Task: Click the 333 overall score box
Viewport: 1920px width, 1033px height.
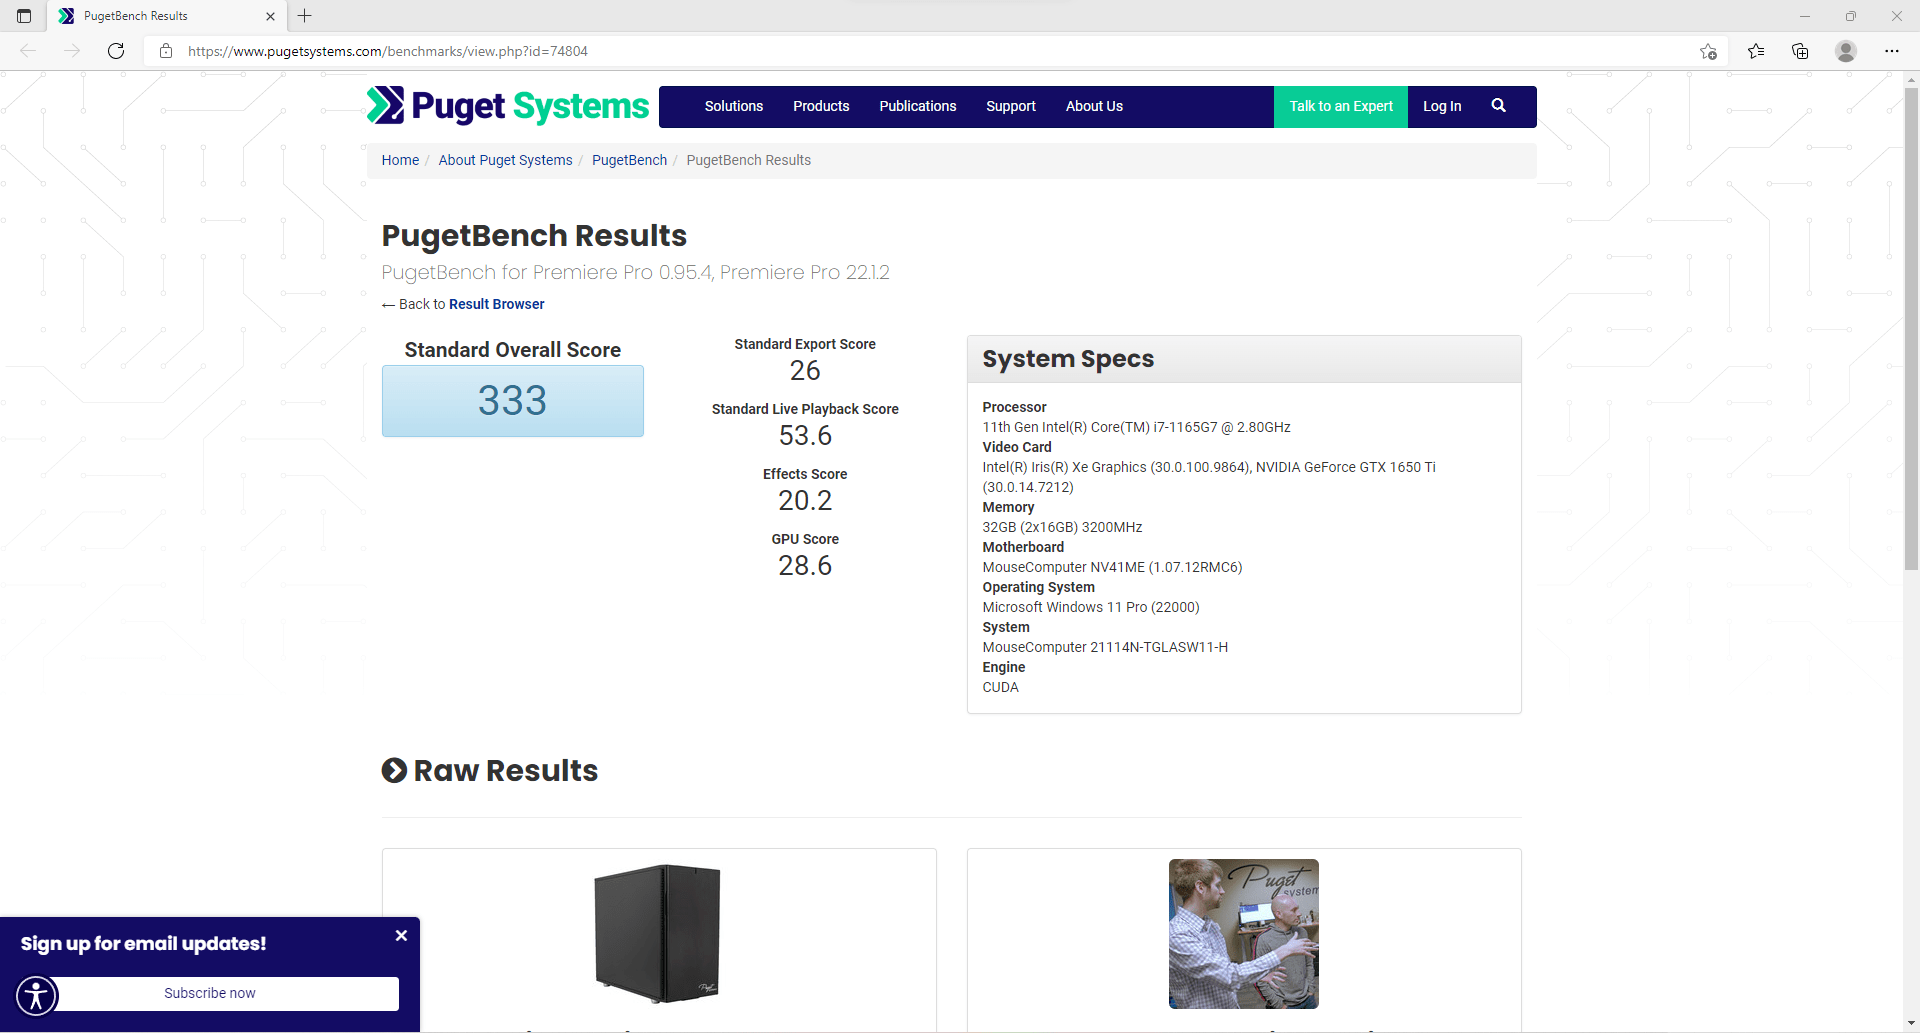Action: tap(512, 401)
